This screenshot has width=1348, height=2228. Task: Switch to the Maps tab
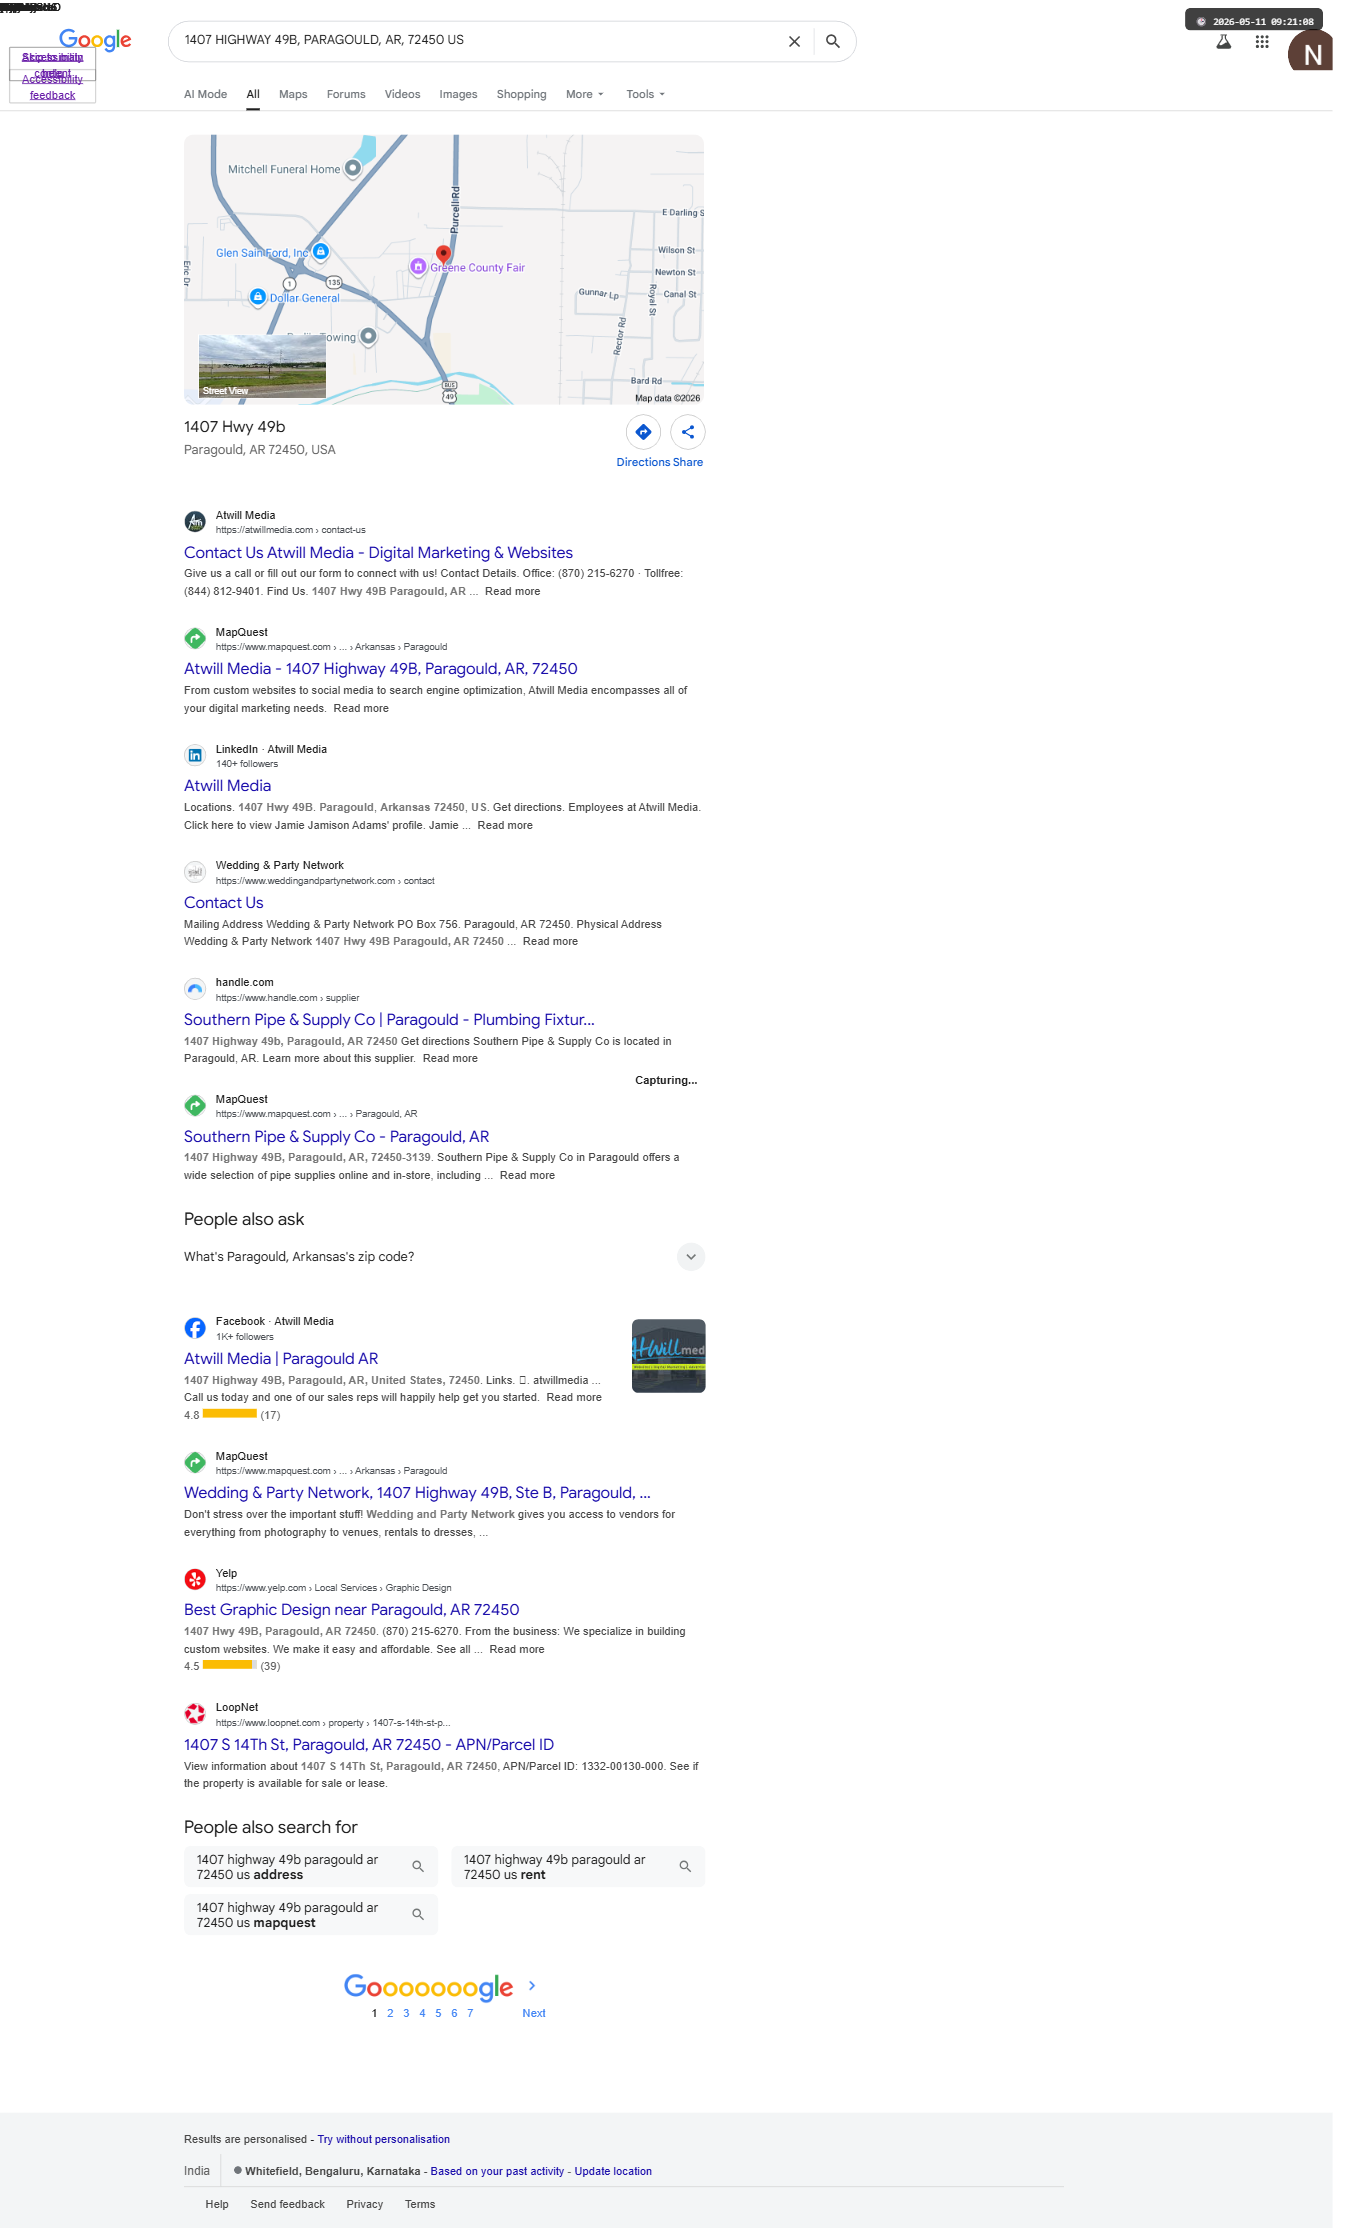click(293, 94)
